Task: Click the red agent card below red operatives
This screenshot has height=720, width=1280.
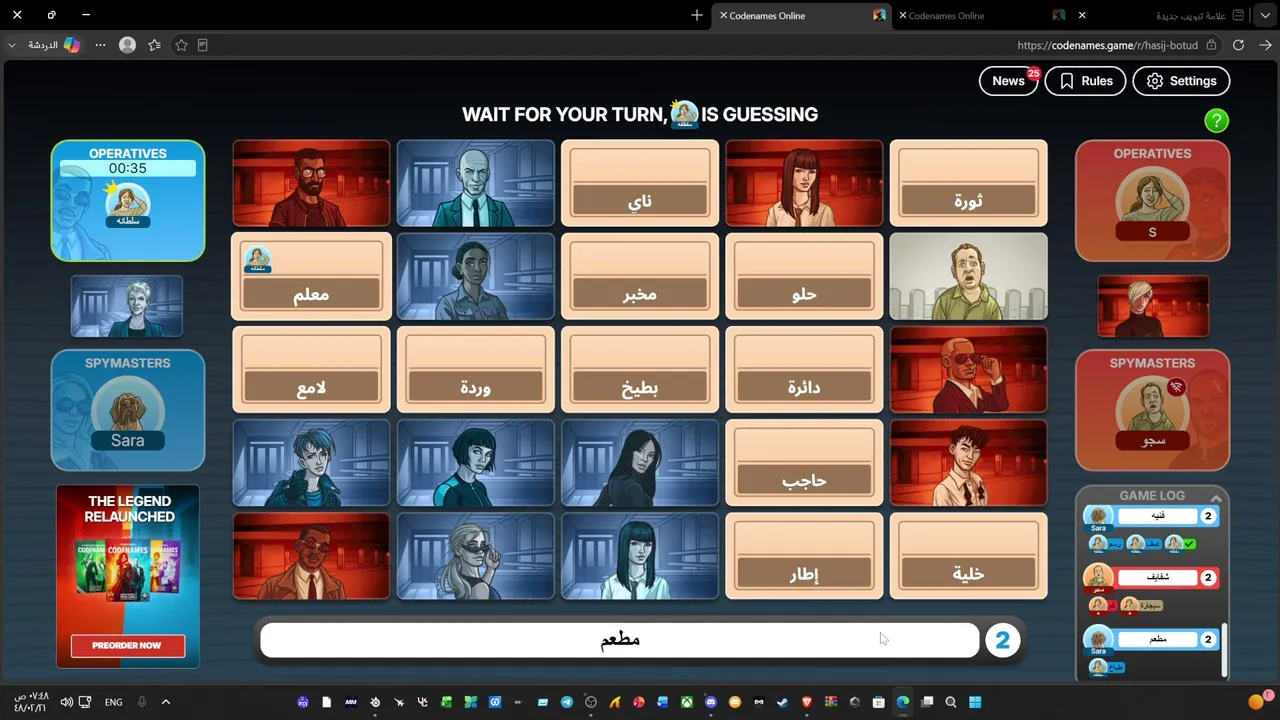Action: [x=1152, y=307]
